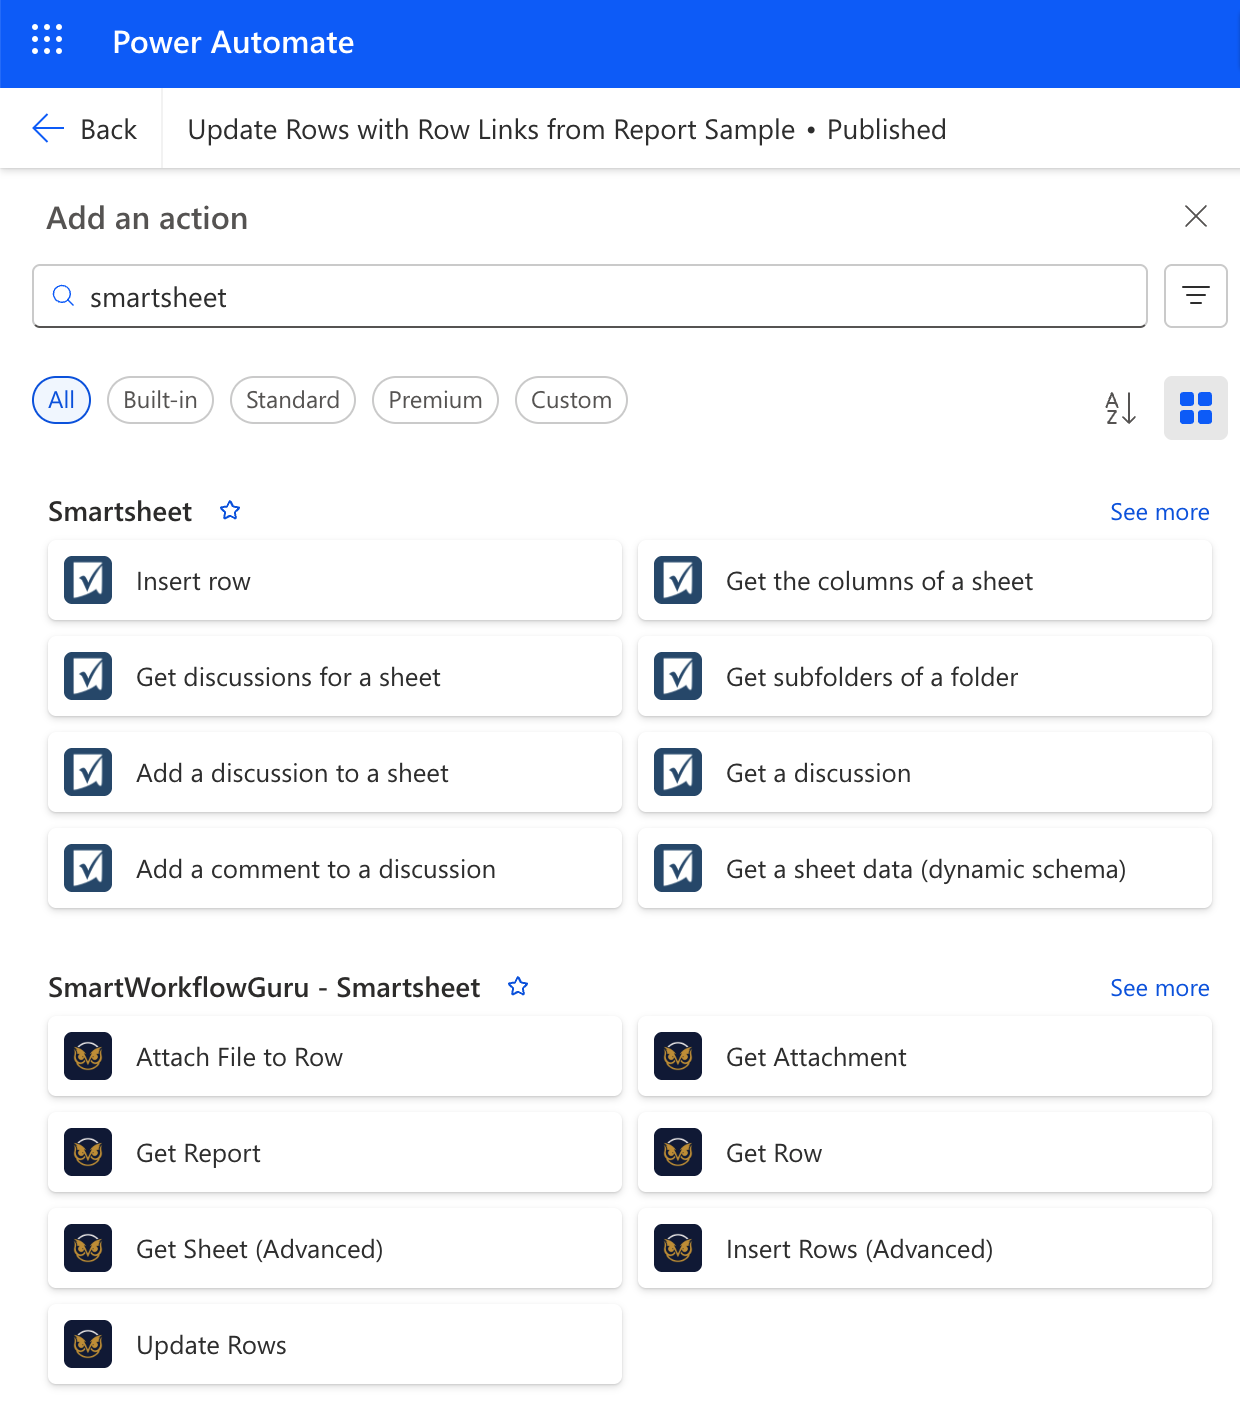Click the Get Report owl icon

(88, 1152)
